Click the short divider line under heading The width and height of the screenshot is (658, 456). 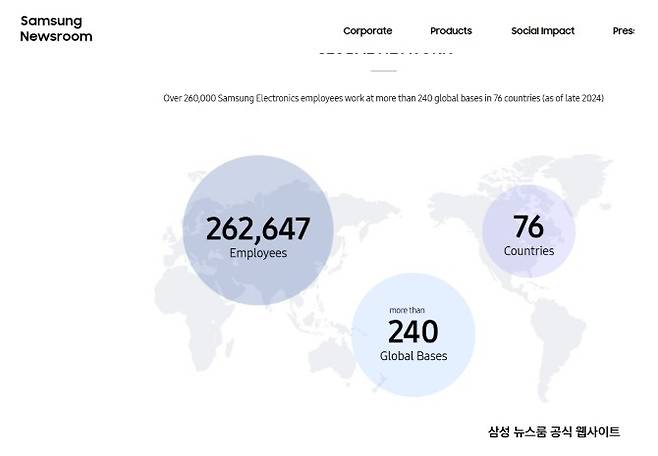tap(384, 71)
